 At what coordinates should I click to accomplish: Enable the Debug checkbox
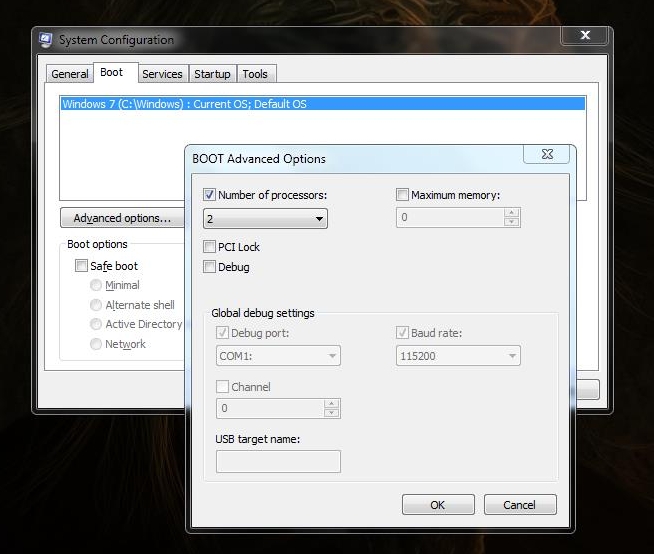209,267
